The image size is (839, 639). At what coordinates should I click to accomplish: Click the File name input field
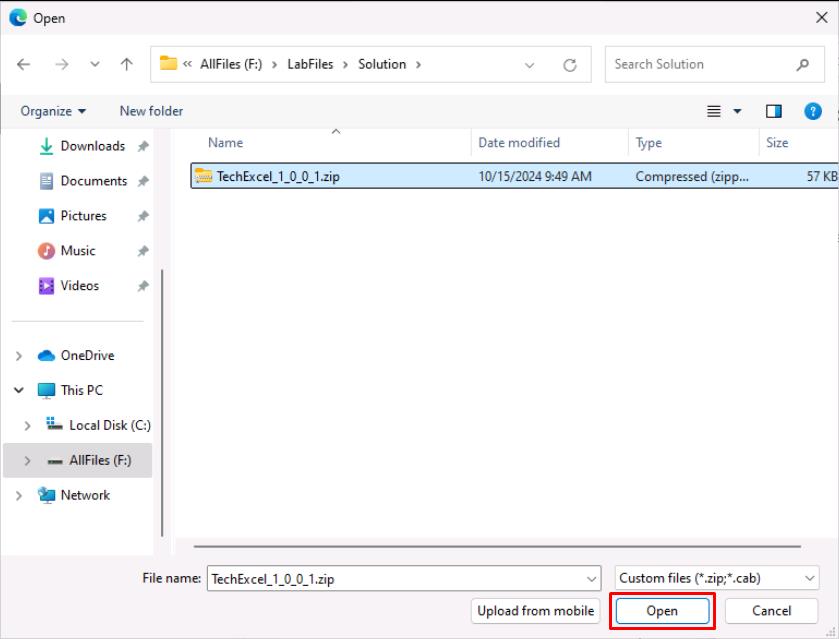pyautogui.click(x=395, y=578)
